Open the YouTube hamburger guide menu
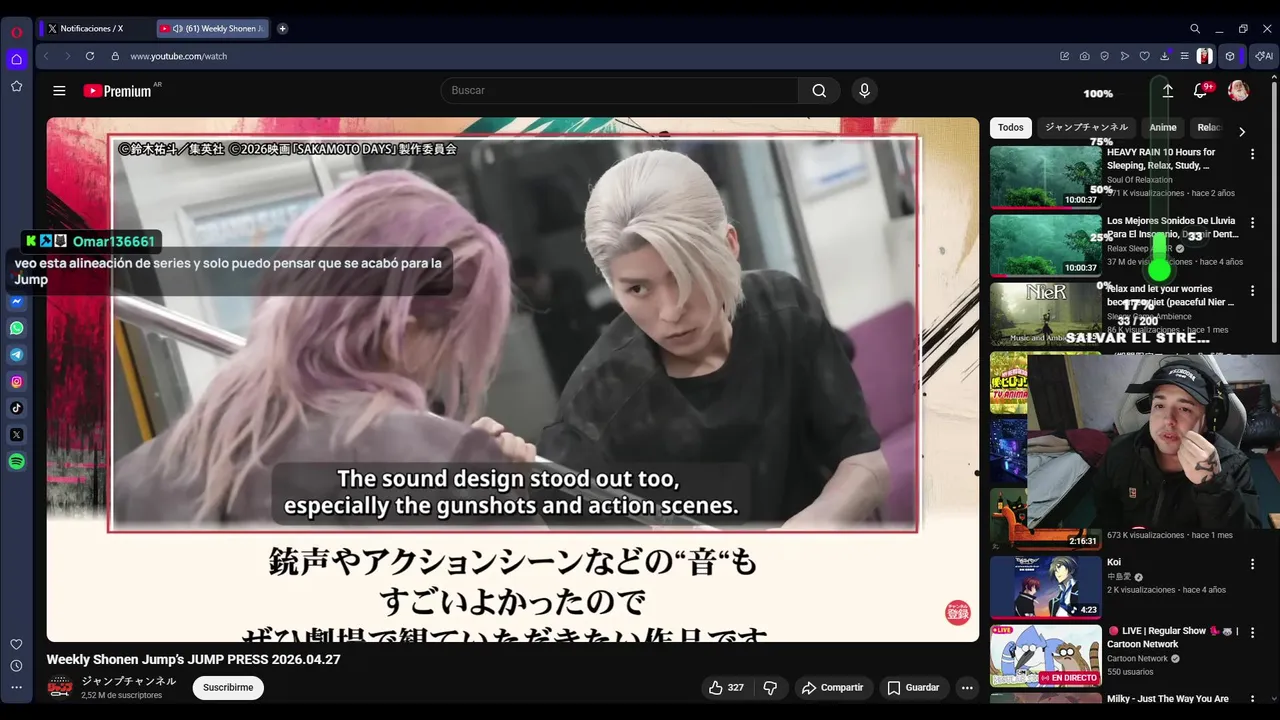1280x720 pixels. pyautogui.click(x=59, y=91)
